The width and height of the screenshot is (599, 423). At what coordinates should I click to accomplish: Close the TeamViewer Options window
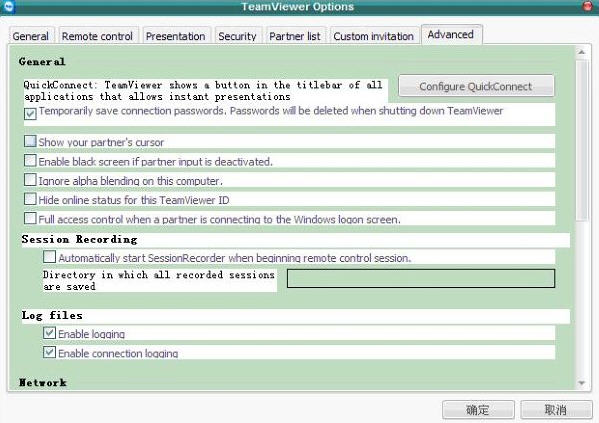coord(588,6)
